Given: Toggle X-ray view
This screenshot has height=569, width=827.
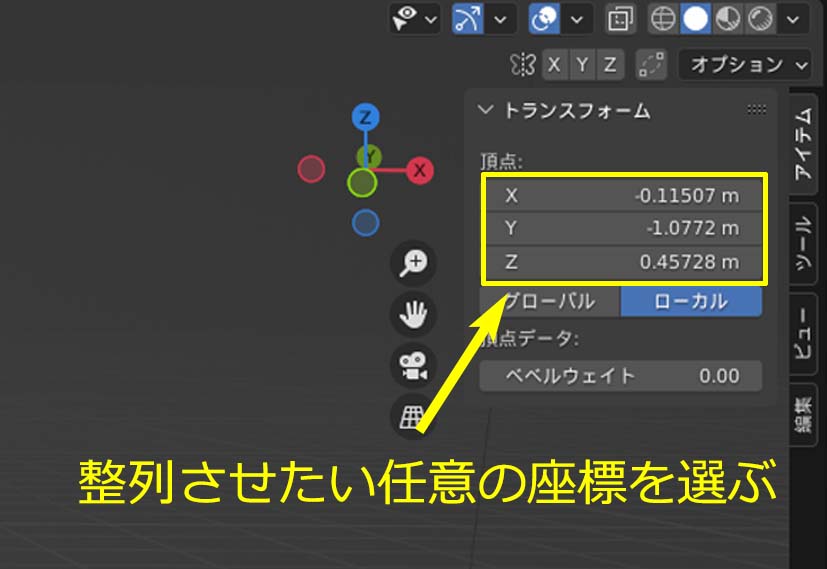Looking at the screenshot, I should coord(620,19).
